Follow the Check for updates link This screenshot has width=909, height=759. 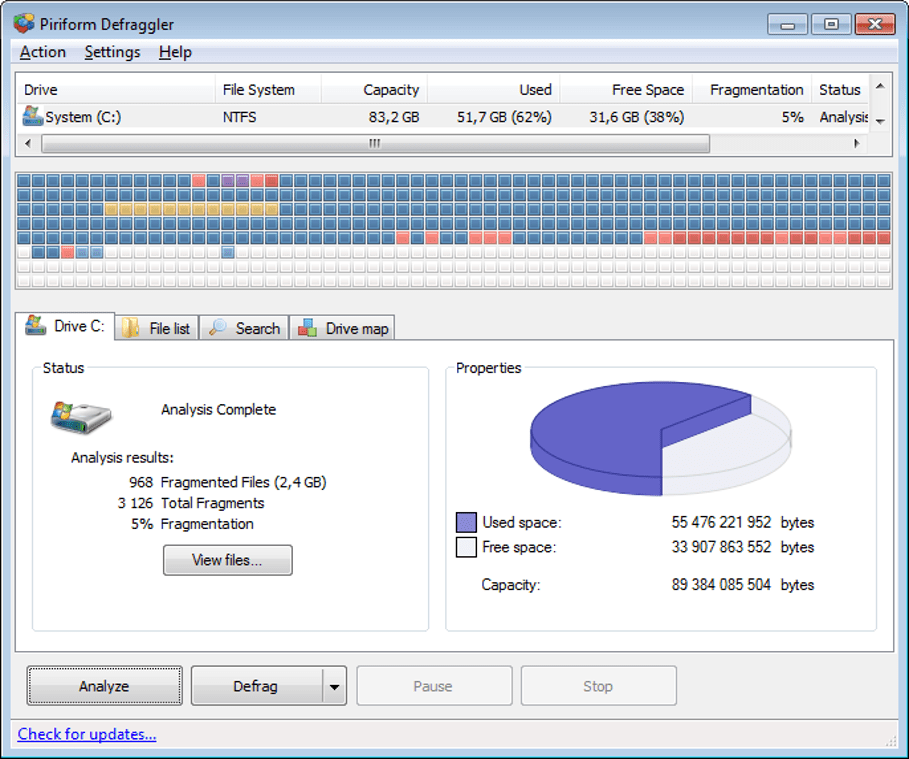click(87, 734)
